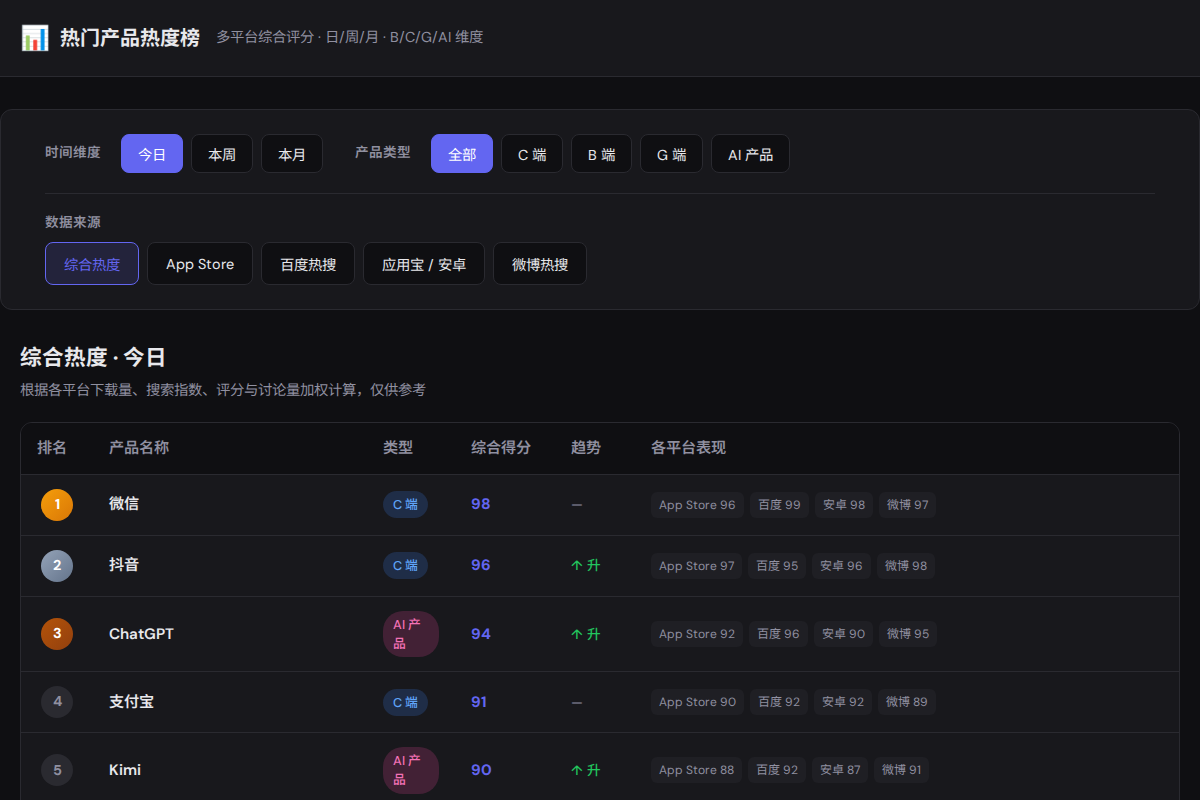Click the up trend indicator for Kimi
This screenshot has height=800, width=1200.
pyautogui.click(x=585, y=769)
